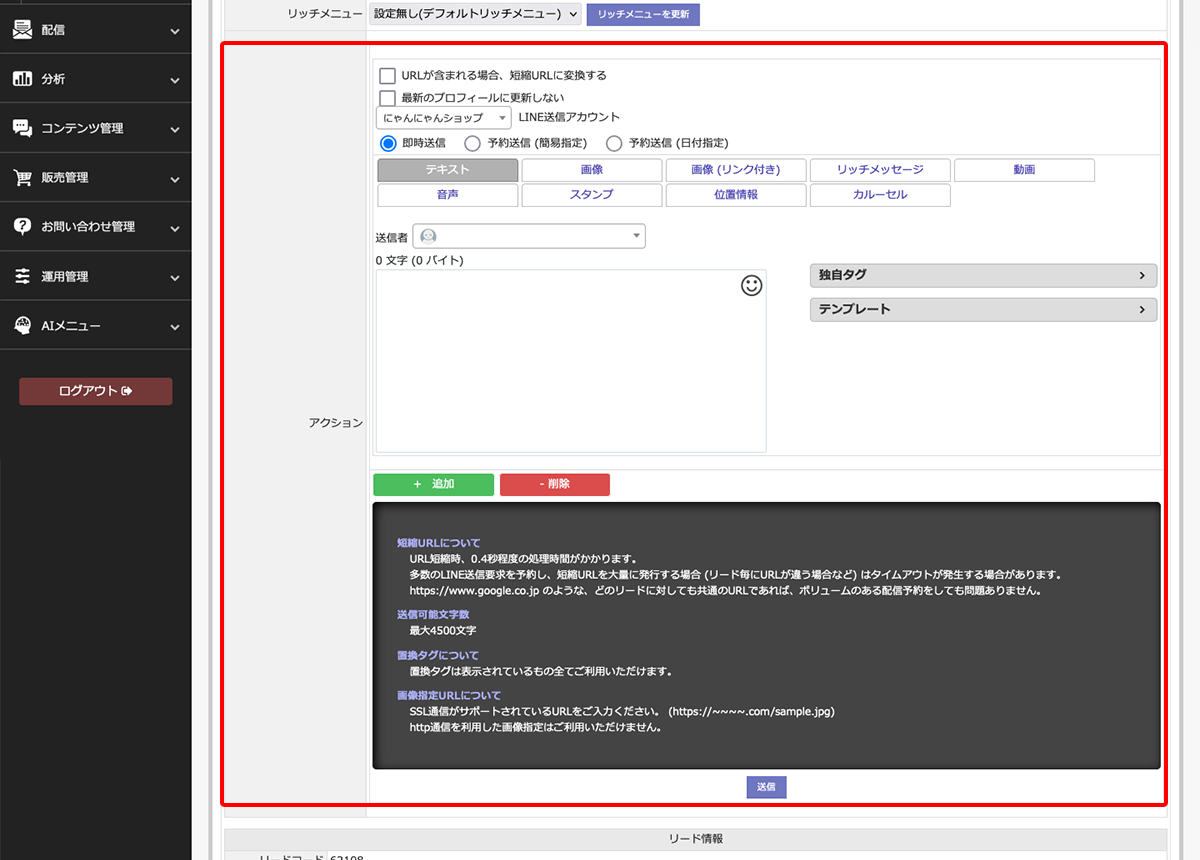This screenshot has height=860, width=1200.
Task: Click the chat bubble icon beside コンテンツ管理
Action: [22, 128]
